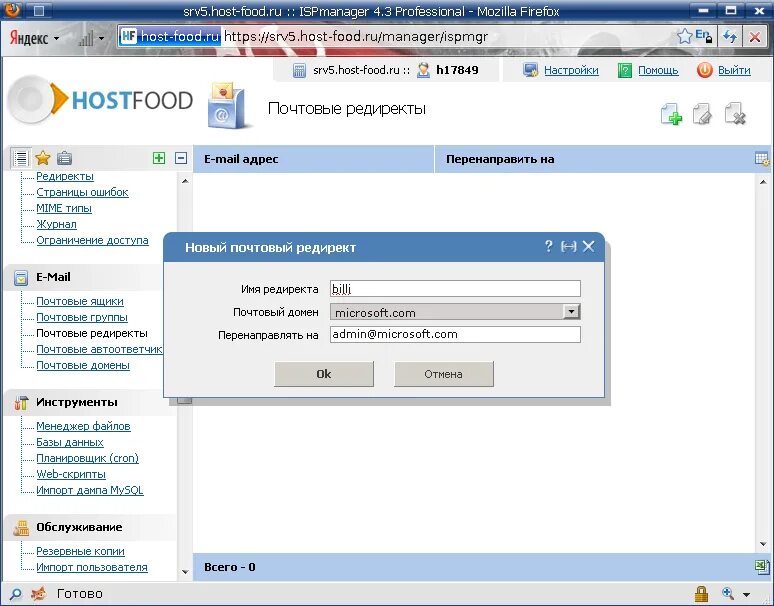Click the status bar search magnifier icon
The height and width of the screenshot is (606, 774).
click(15, 594)
